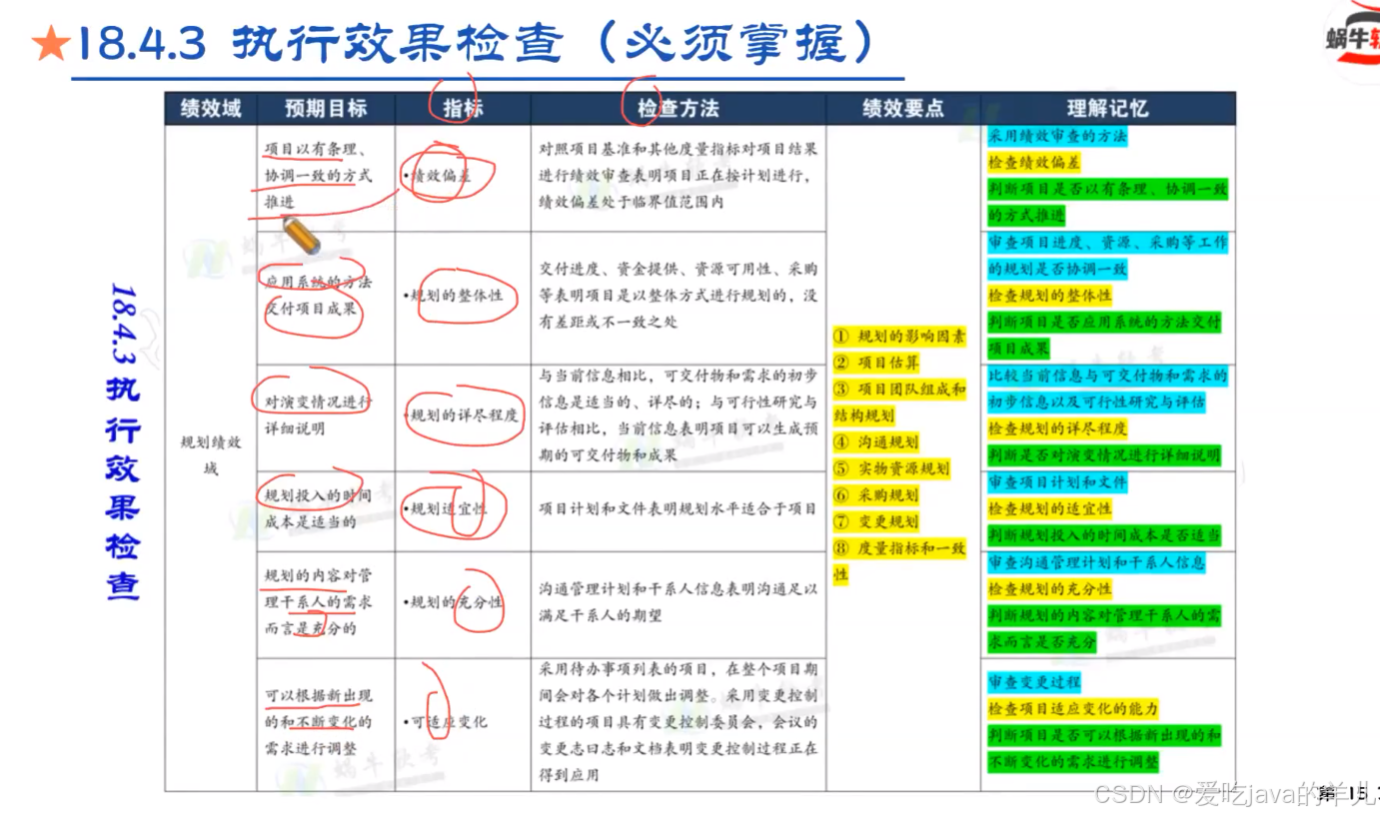The height and width of the screenshot is (817, 1380).
Task: Click the blue note 审查项目计划和文件
Action: point(1058,482)
